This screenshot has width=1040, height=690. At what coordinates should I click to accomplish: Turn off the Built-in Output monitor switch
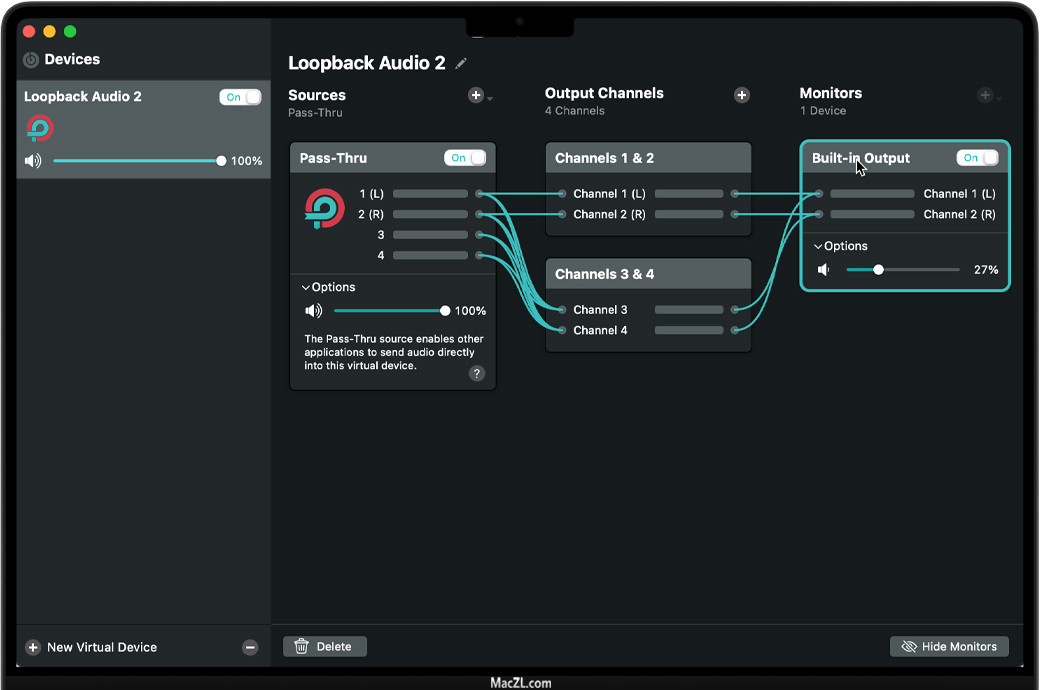click(x=977, y=158)
